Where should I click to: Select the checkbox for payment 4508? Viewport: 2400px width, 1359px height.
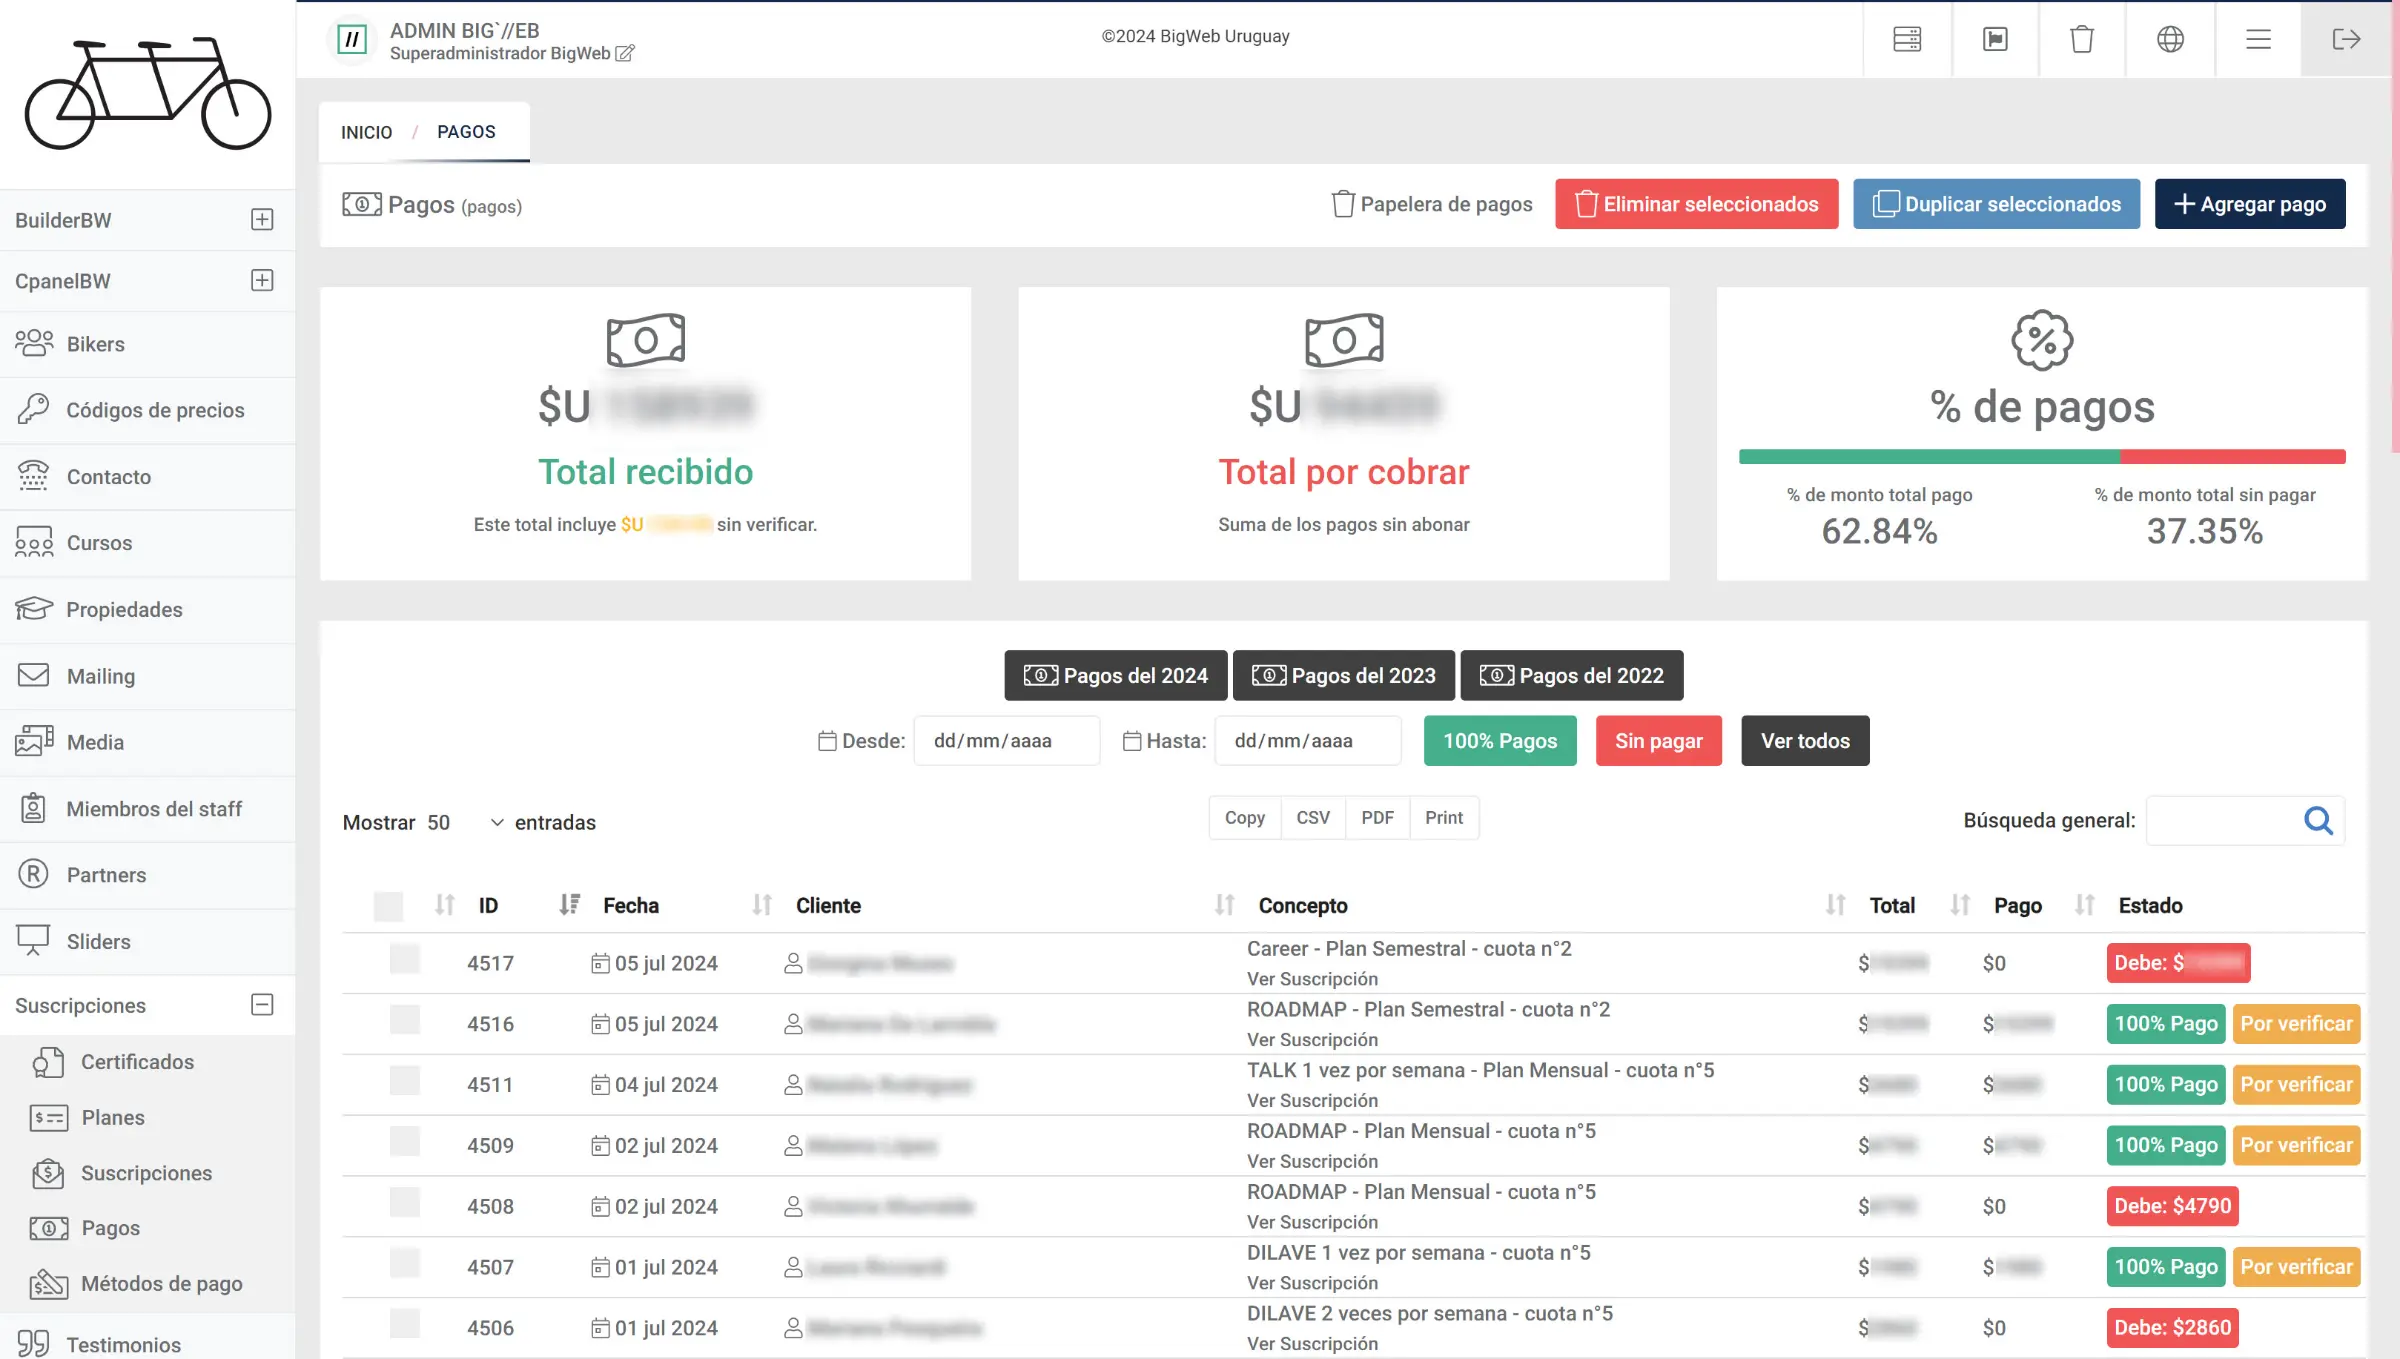click(x=405, y=1203)
